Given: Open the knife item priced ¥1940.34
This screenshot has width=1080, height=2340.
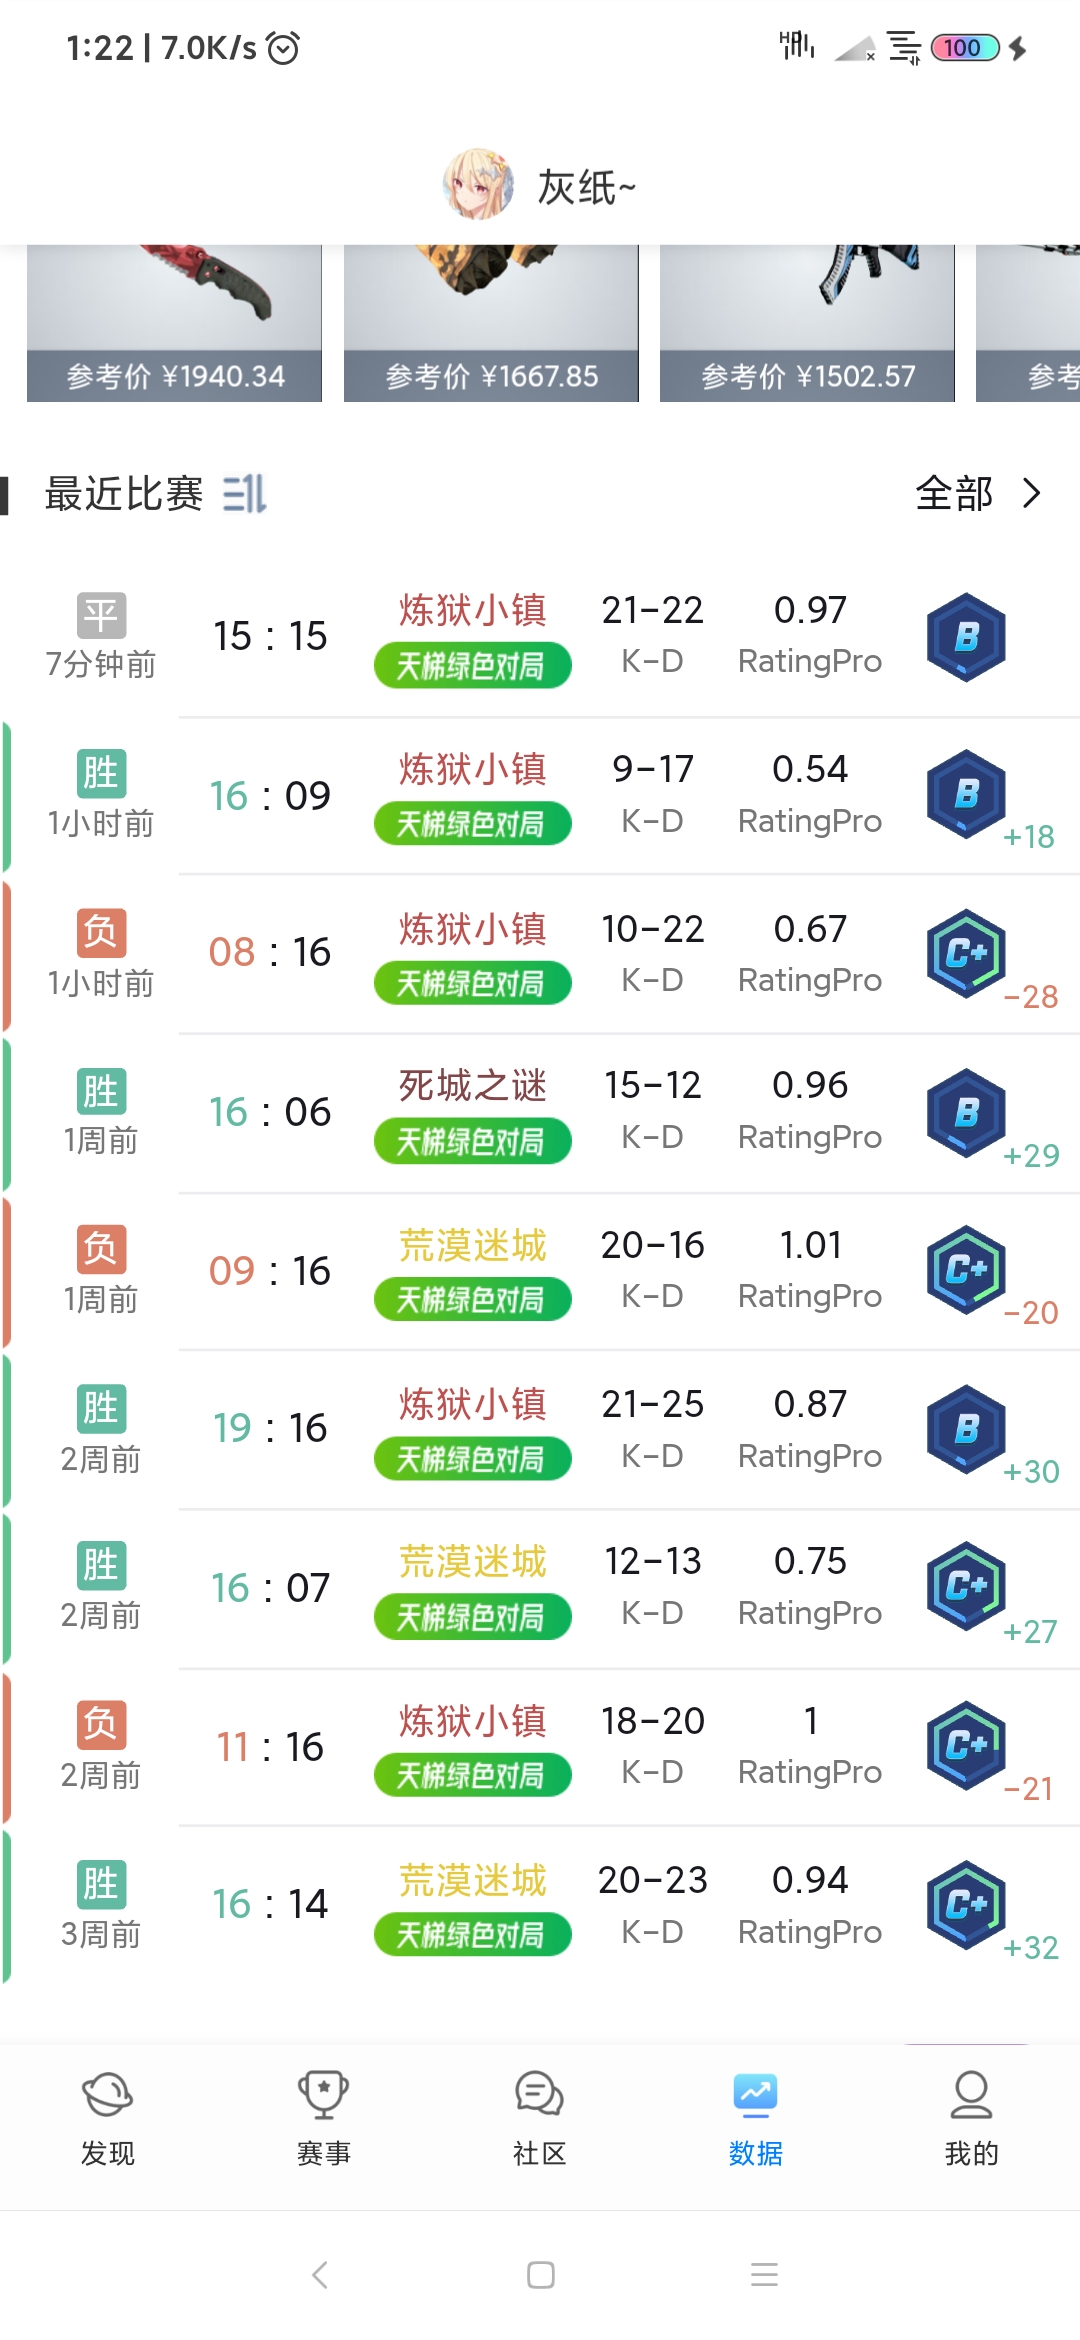Looking at the screenshot, I should (x=174, y=323).
